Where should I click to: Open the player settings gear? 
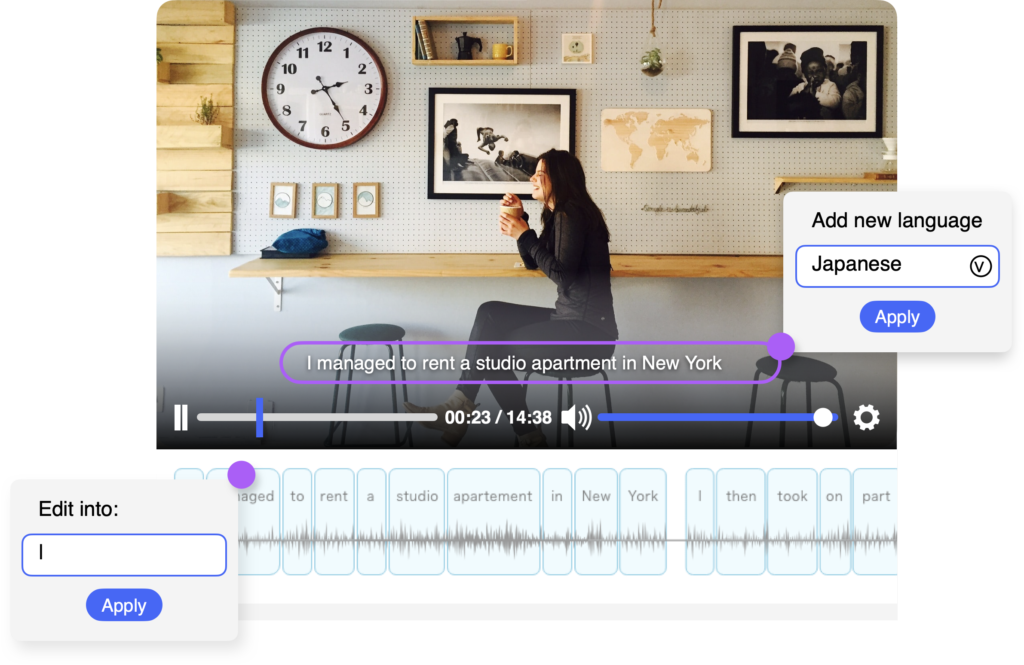(865, 417)
